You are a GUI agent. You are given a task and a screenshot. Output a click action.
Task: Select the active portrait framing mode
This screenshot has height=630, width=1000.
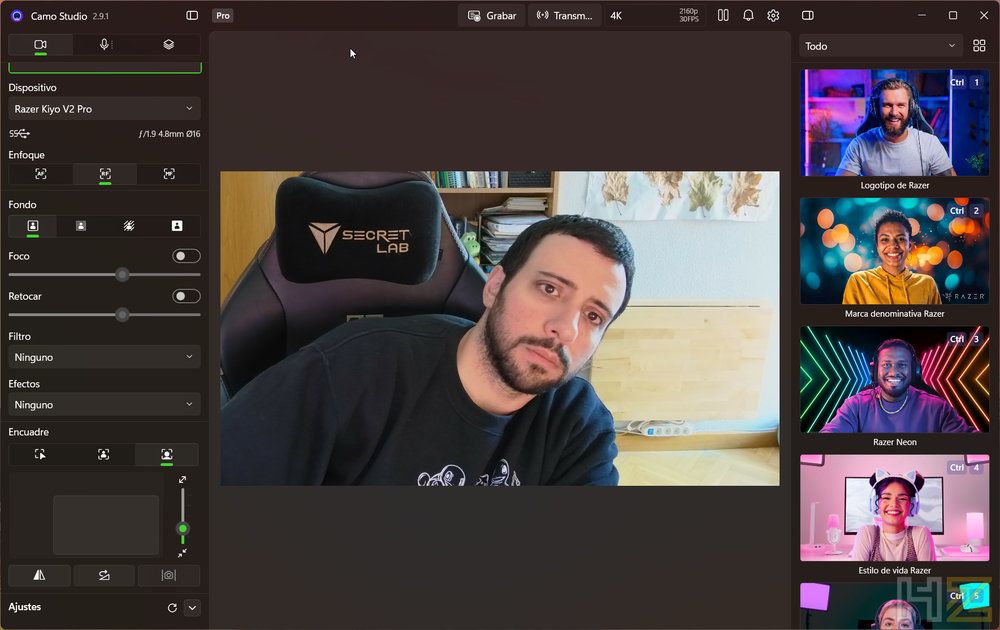click(166, 454)
